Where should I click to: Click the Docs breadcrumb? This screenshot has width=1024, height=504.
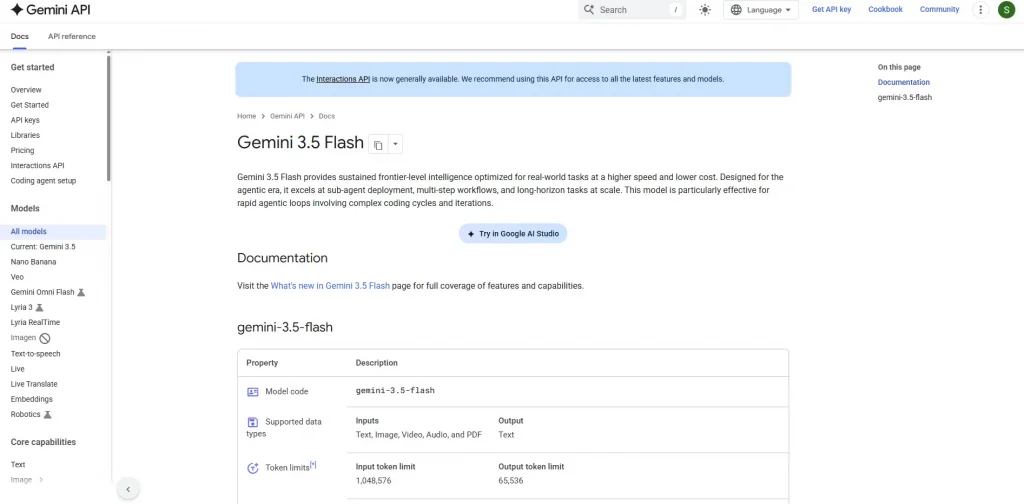(x=327, y=116)
